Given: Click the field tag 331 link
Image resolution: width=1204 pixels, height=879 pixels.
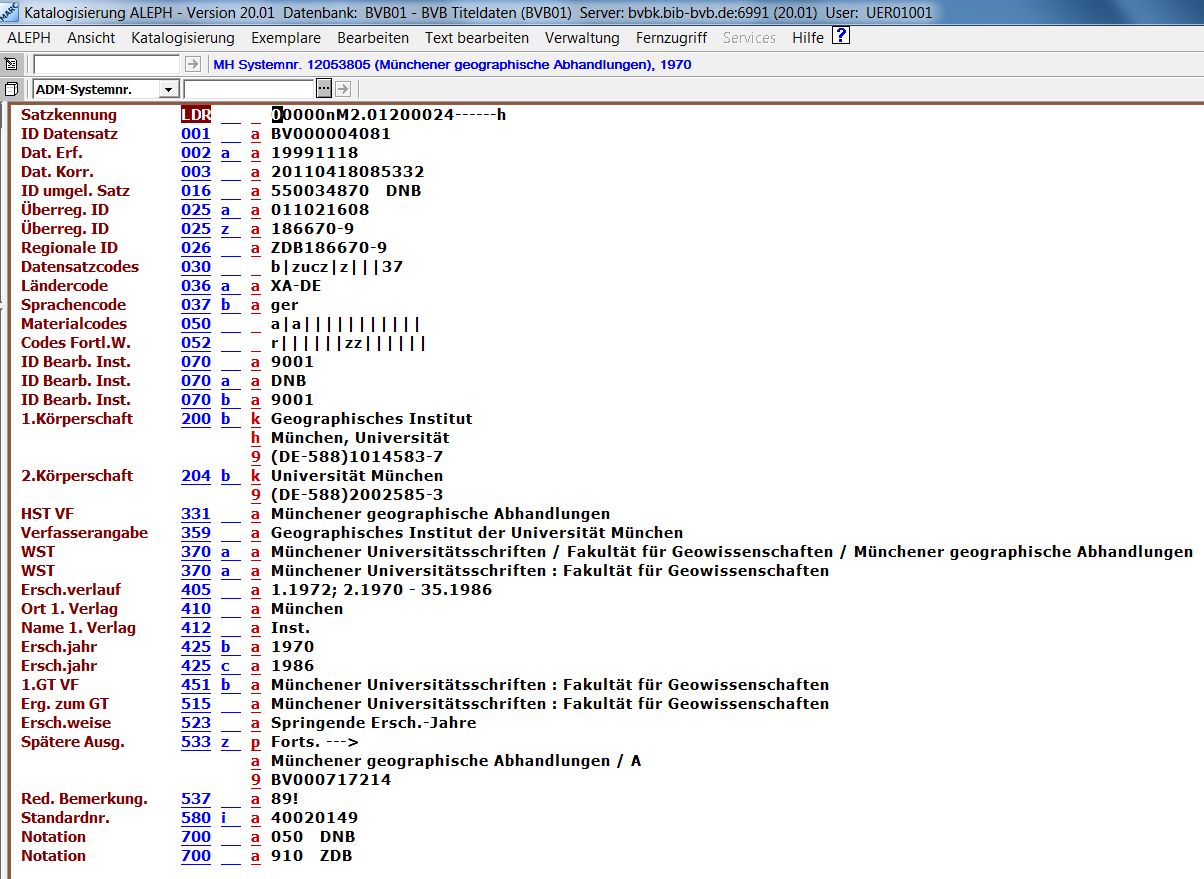Looking at the screenshot, I should pyautogui.click(x=196, y=514).
